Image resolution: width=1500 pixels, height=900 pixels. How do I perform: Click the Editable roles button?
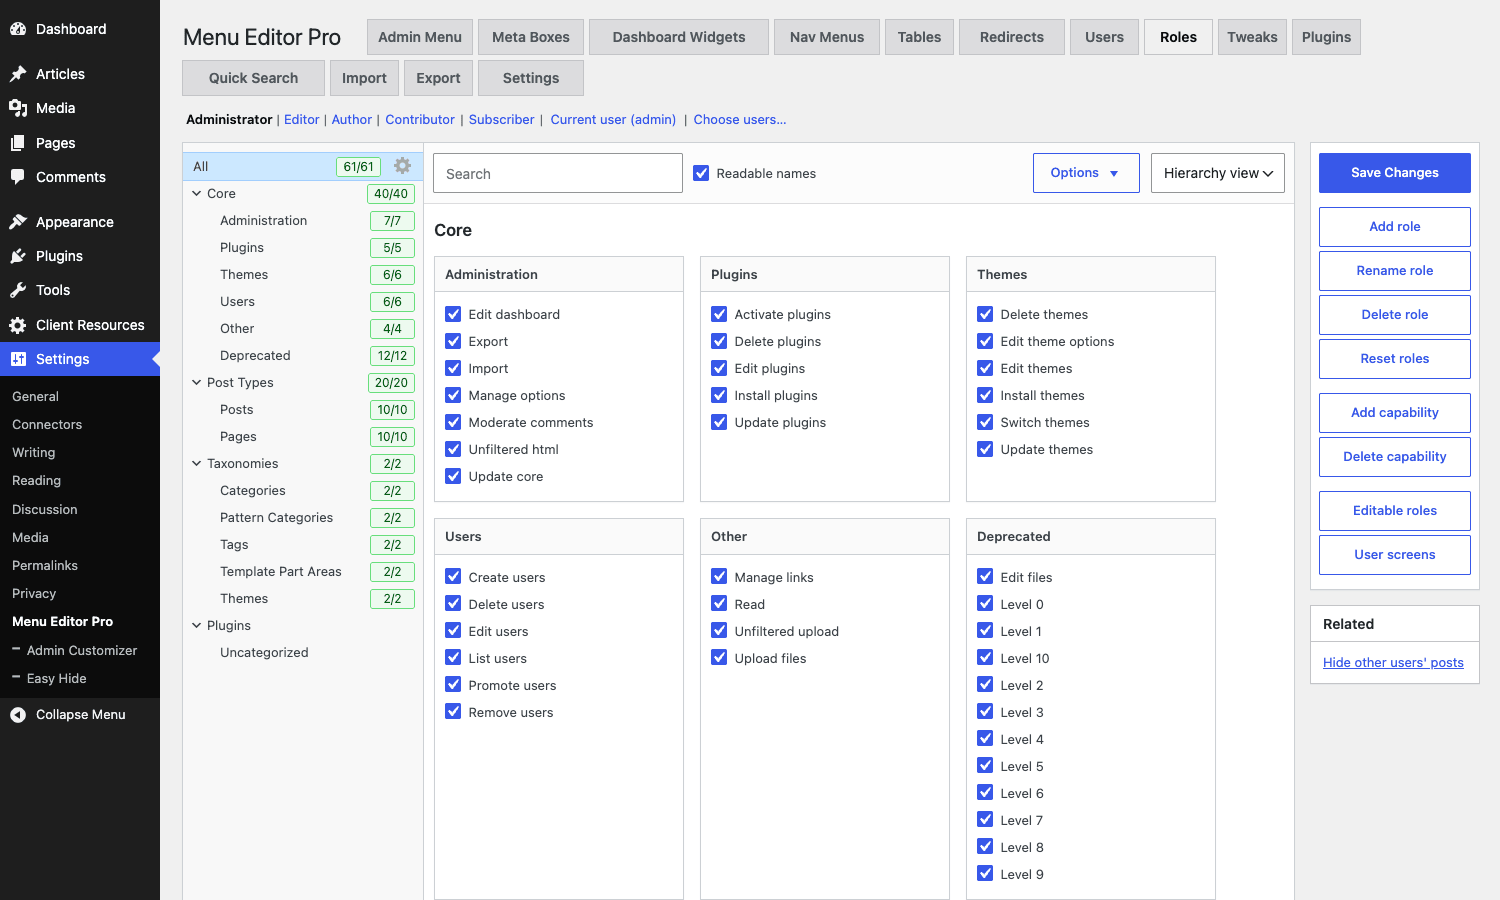(x=1395, y=511)
